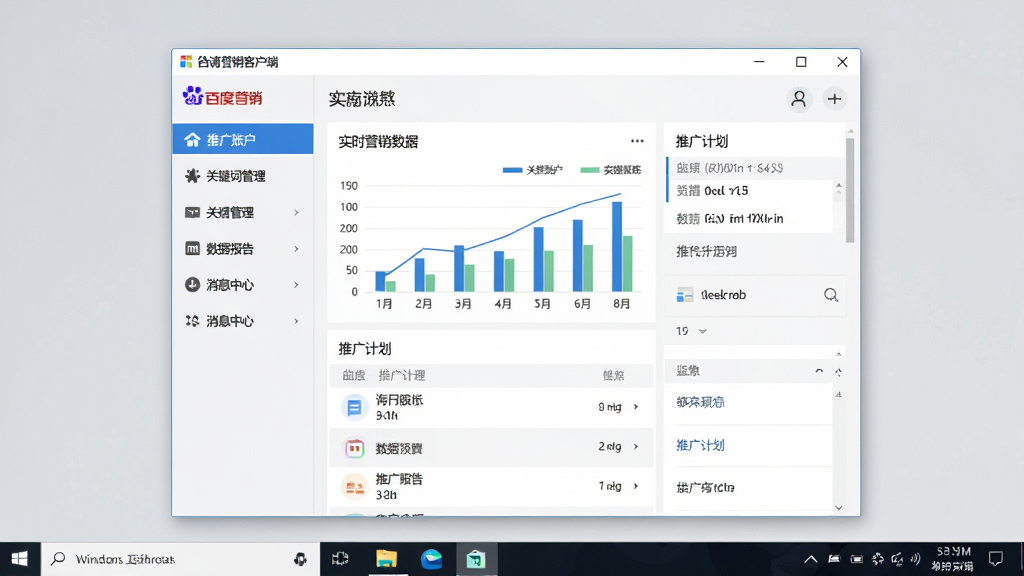Expand the clock-icon 消息中心 row chevron
This screenshot has width=1024, height=576.
coord(296,285)
